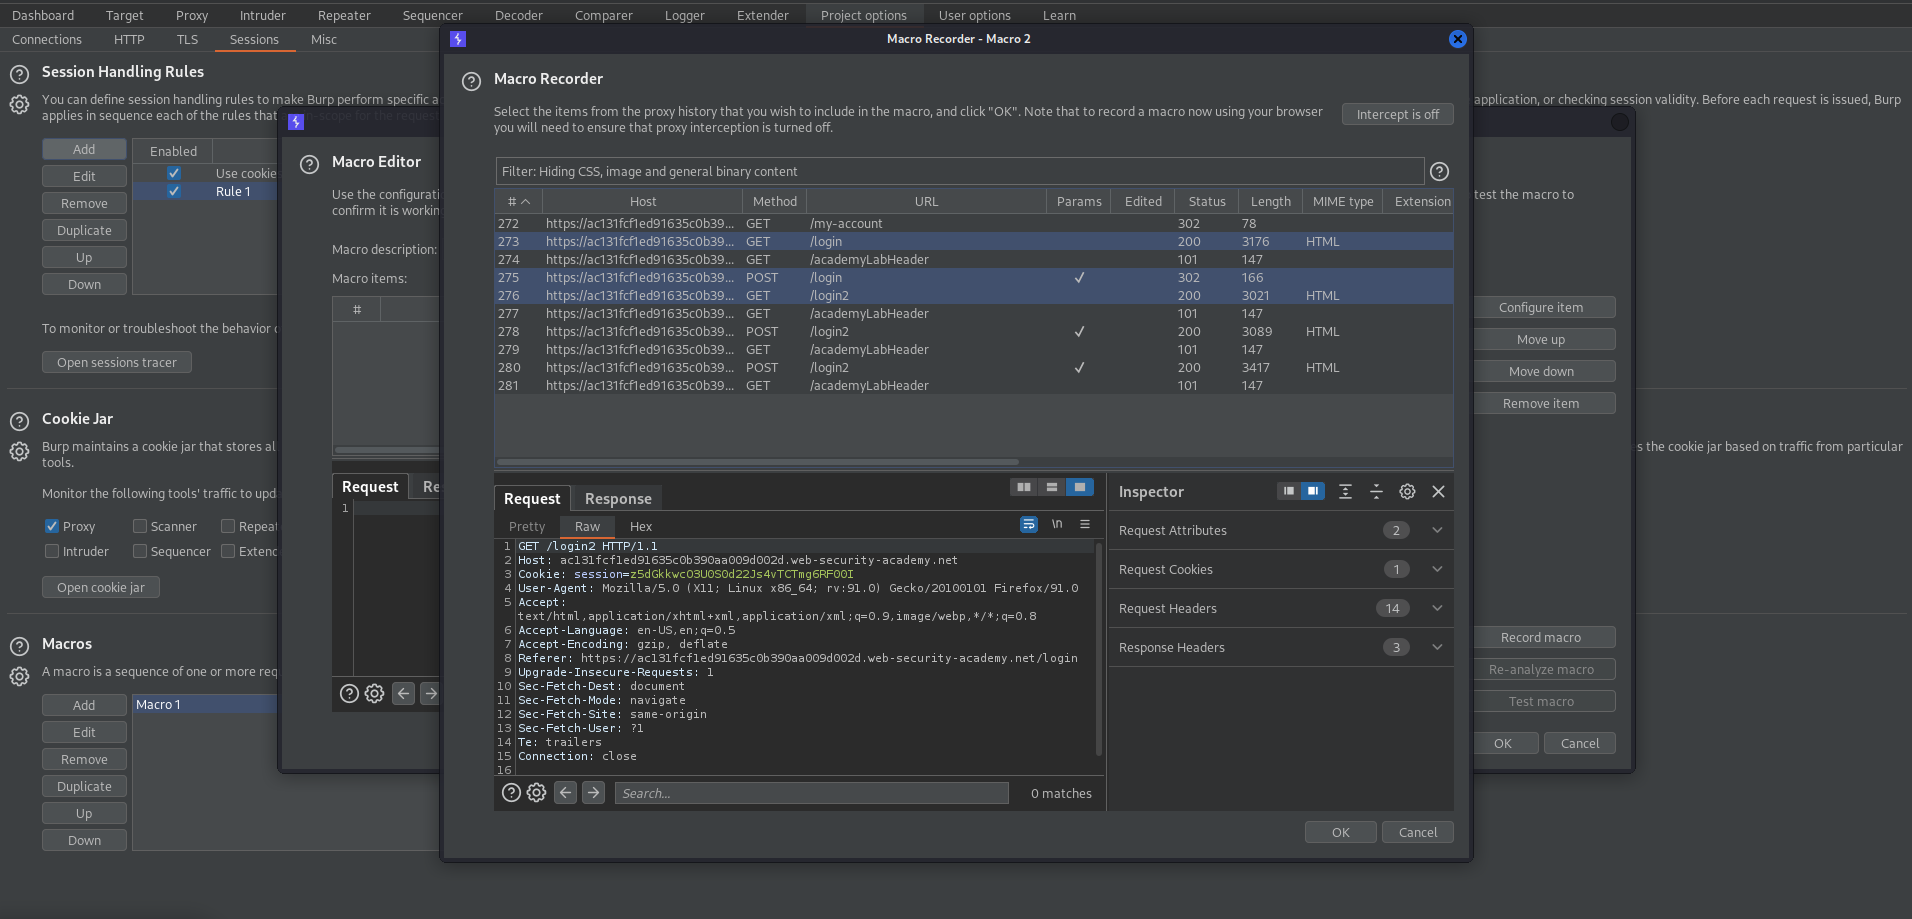Select stacked request/response layout icon
This screenshot has height=919, width=1912.
point(1051,487)
